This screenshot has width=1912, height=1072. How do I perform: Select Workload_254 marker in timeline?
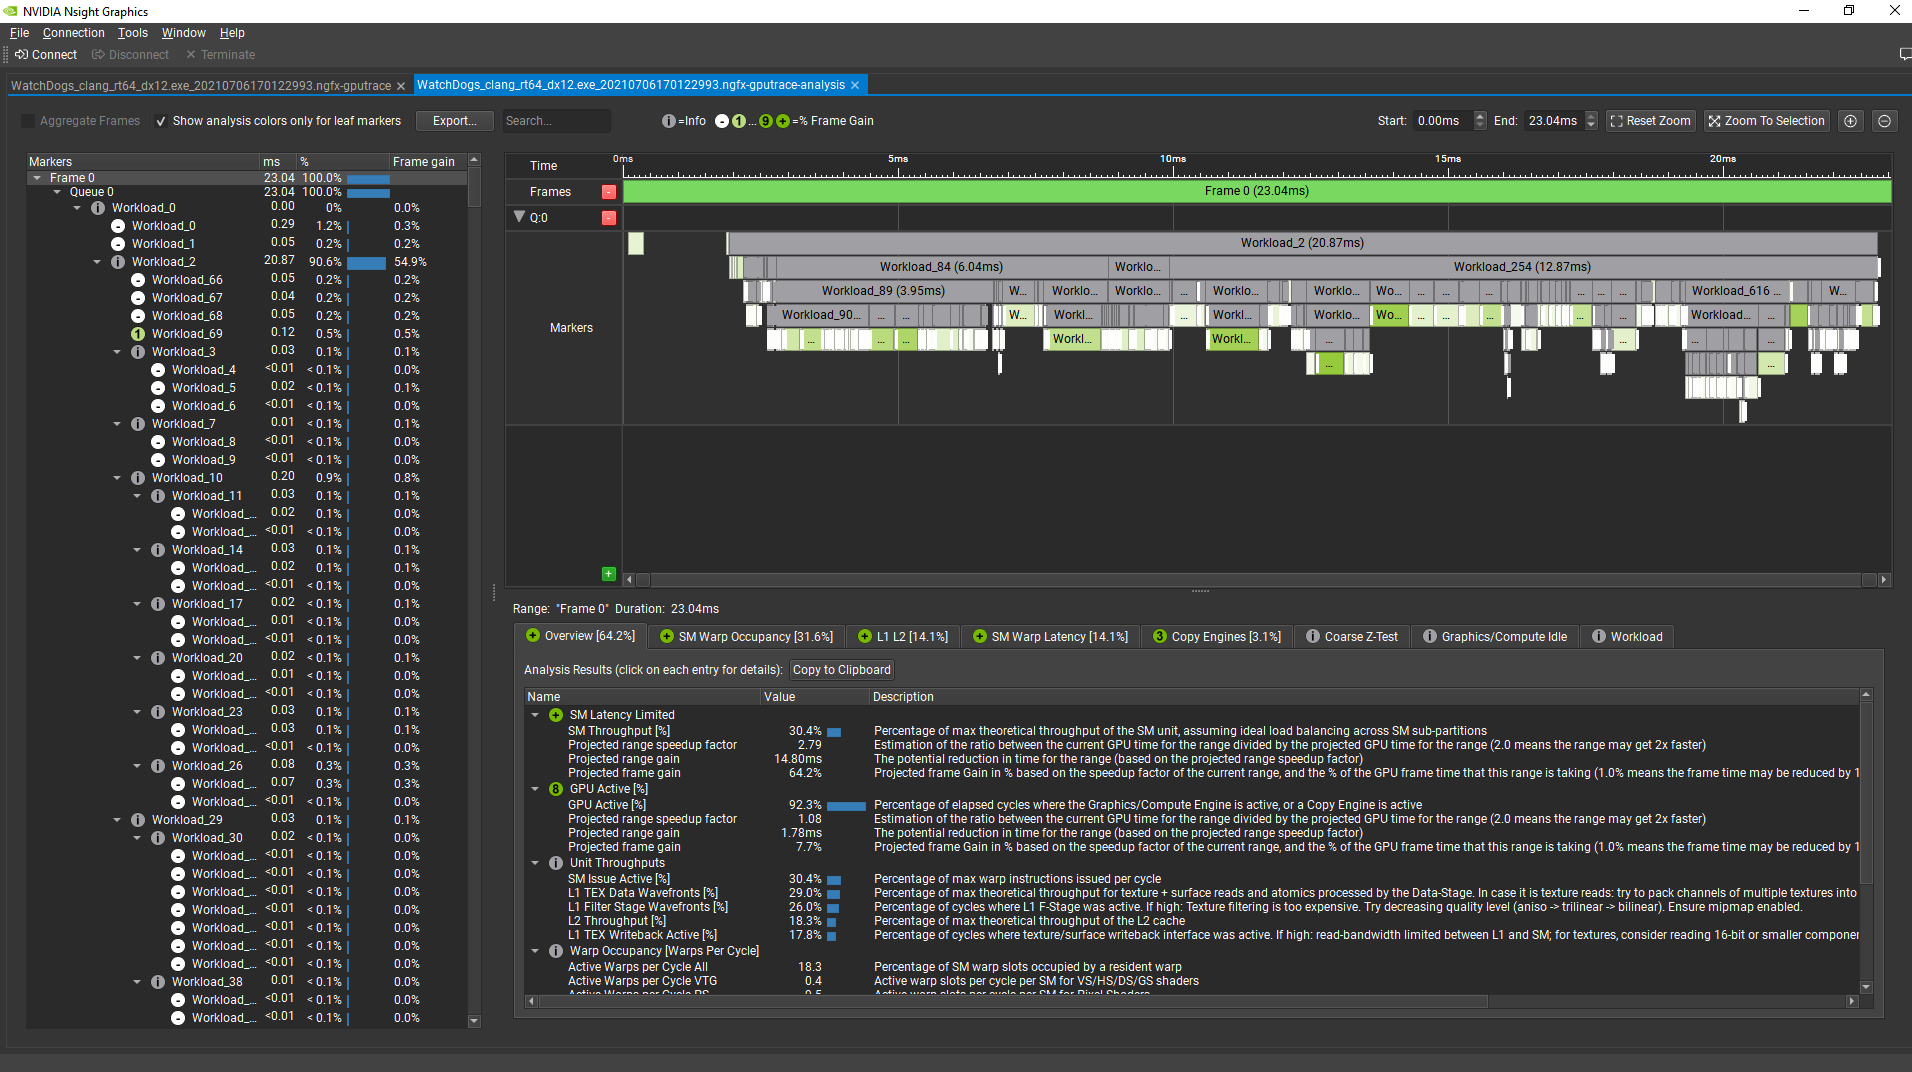[x=1523, y=267]
